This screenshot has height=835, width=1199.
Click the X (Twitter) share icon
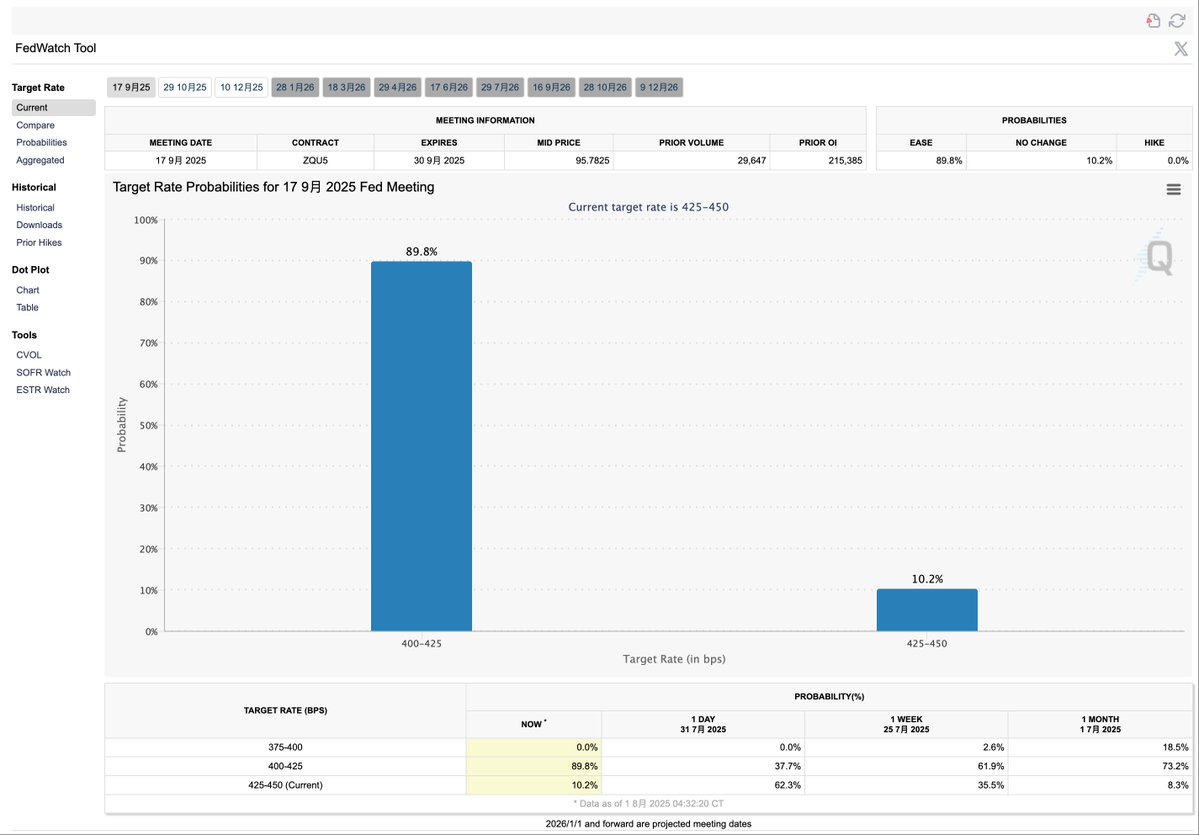click(x=1181, y=49)
